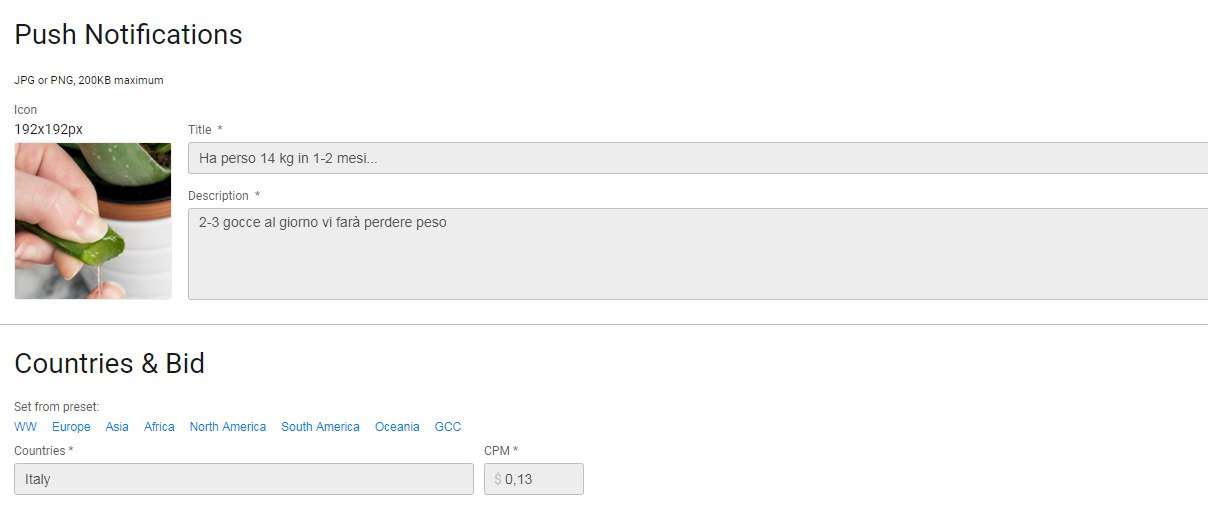Choose the Asia preset link
The width and height of the screenshot is (1208, 507).
[117, 427]
